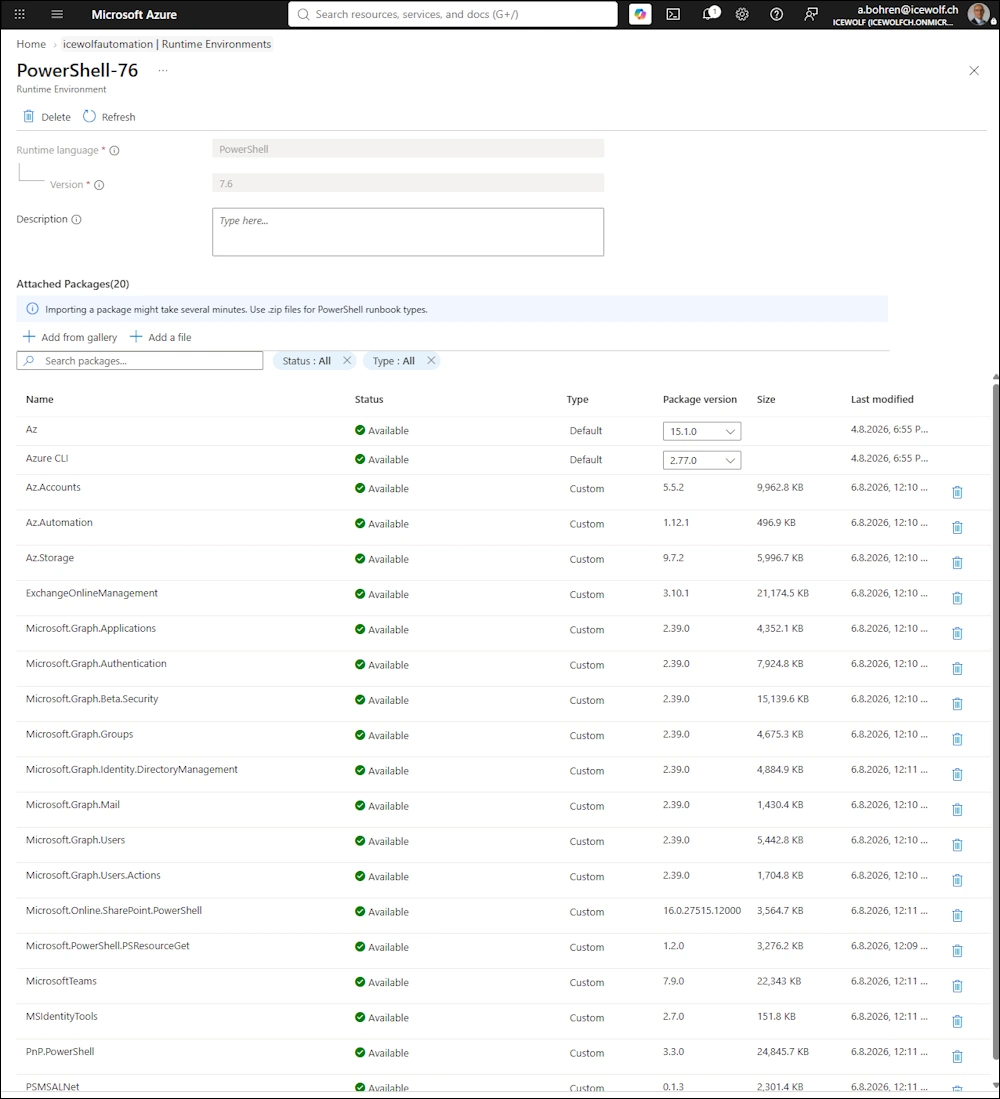Open portal settings gear
1000x1099 pixels.
742,14
